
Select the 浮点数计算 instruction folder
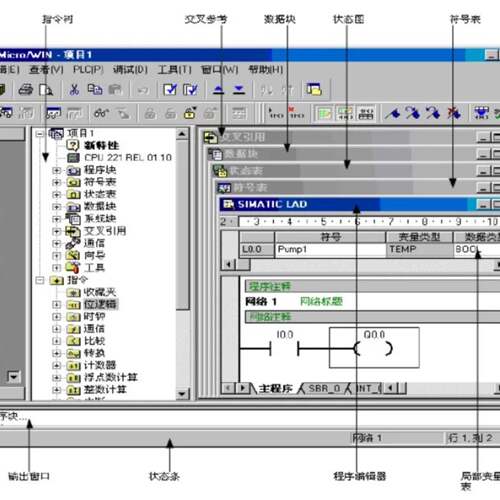(x=110, y=377)
